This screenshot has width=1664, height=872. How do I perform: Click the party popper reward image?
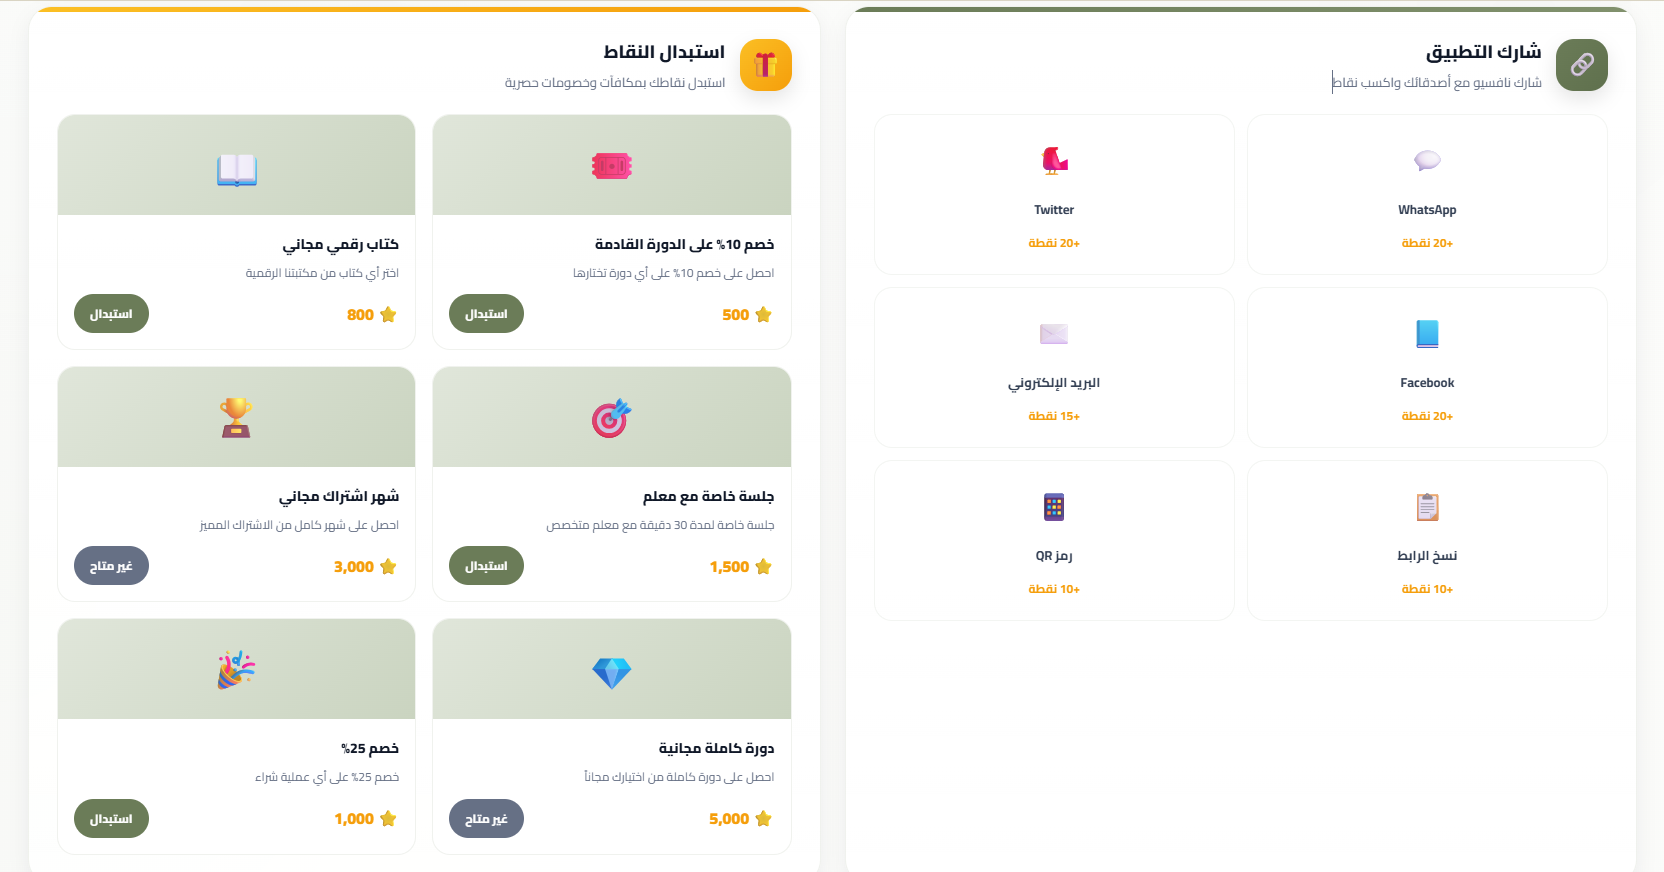coord(237,670)
